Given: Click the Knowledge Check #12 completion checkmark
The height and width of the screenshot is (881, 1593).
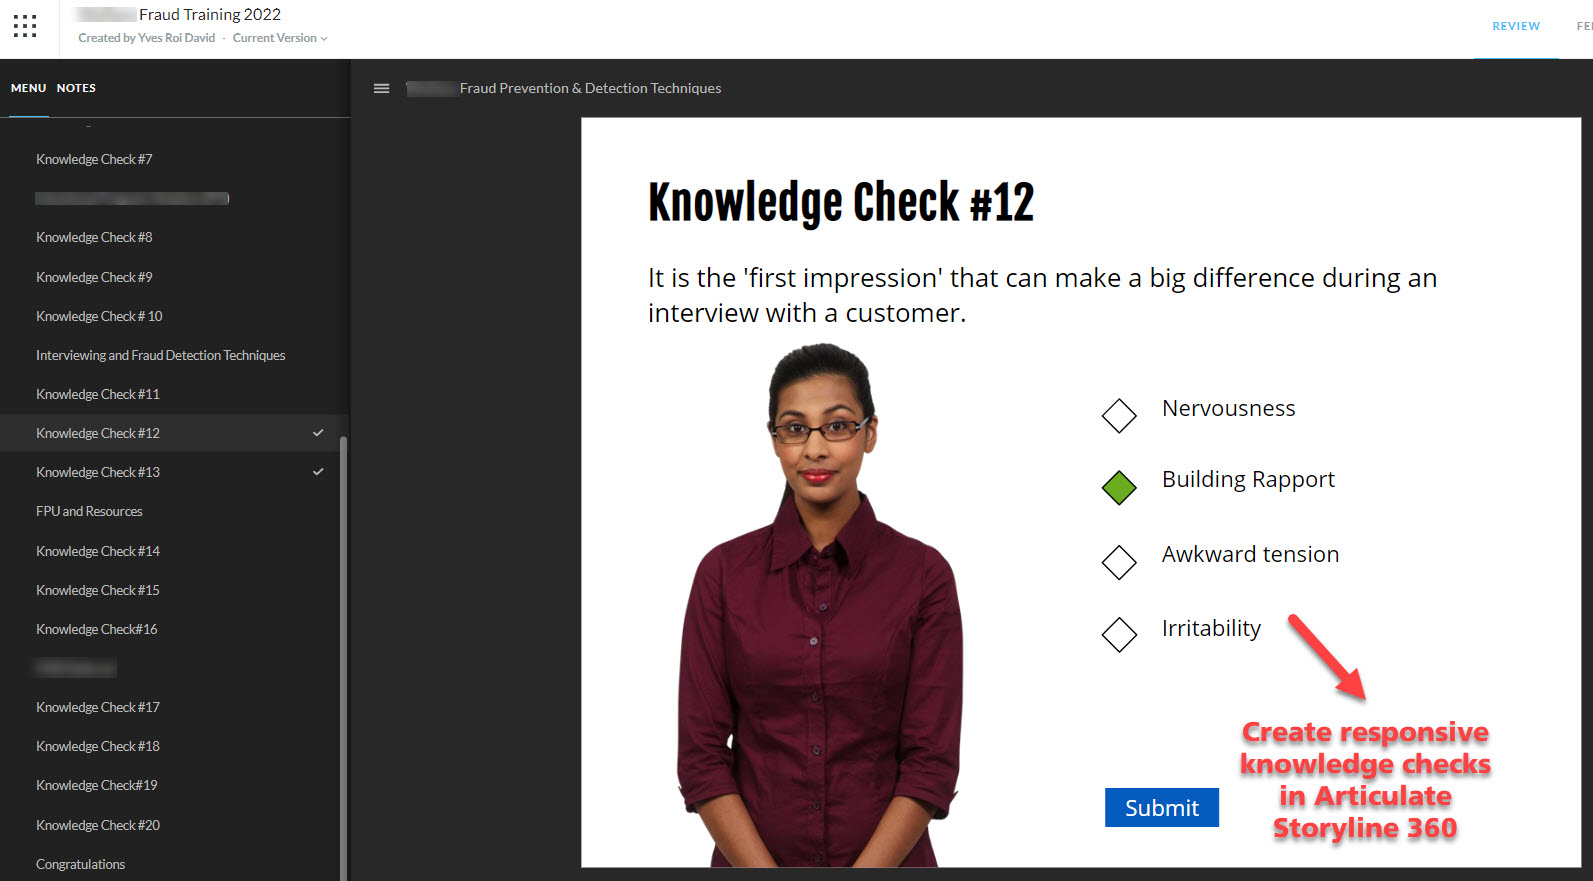Looking at the screenshot, I should click(318, 433).
